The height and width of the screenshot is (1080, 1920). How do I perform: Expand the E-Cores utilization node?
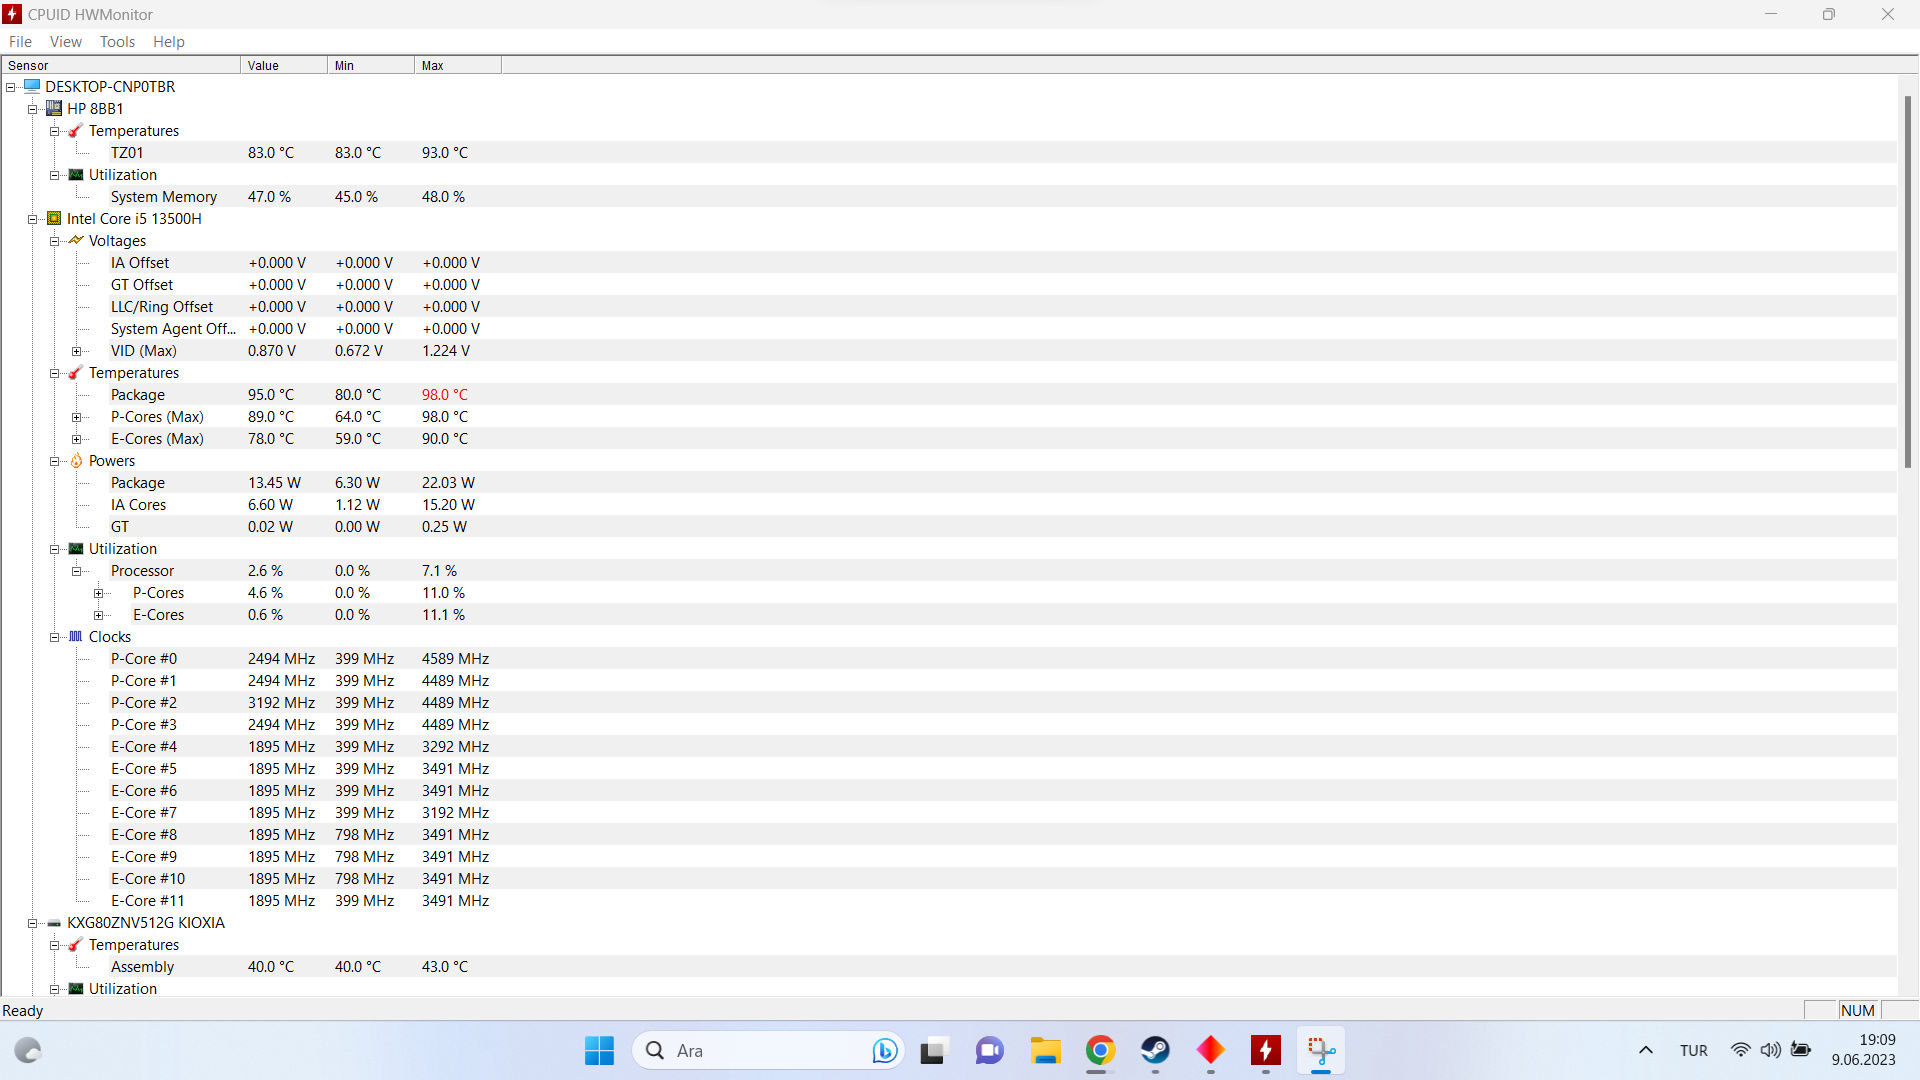[98, 615]
